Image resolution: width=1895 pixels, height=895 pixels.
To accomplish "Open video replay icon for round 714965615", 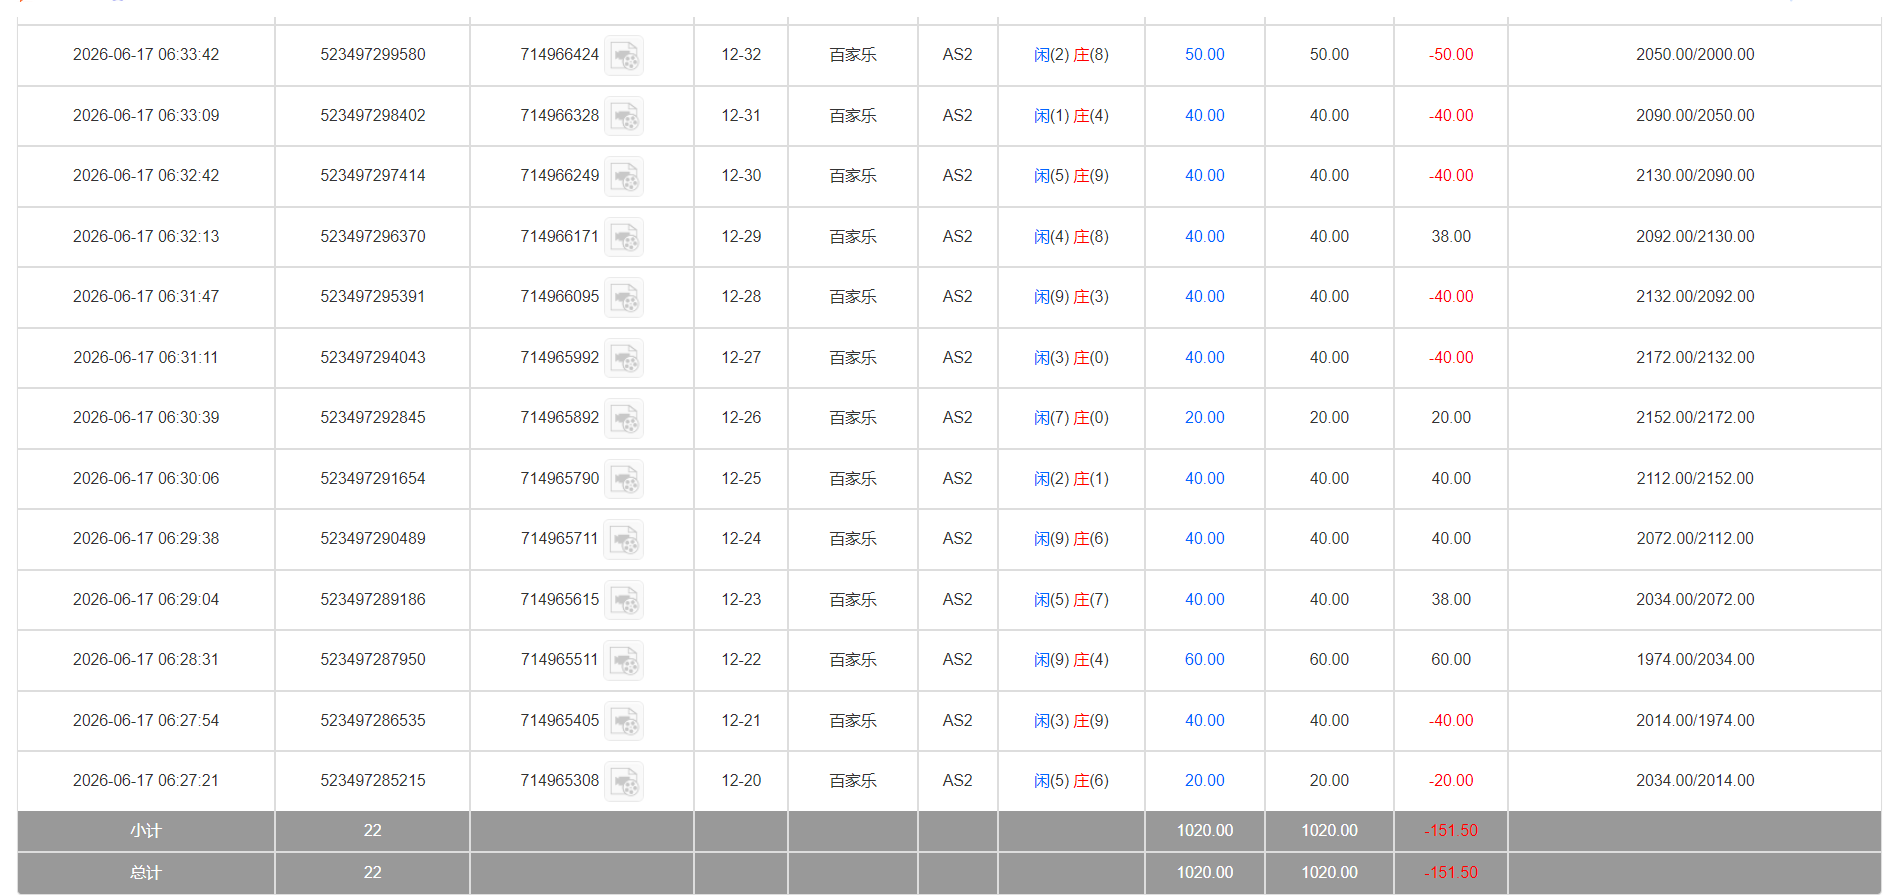I will tap(624, 600).
